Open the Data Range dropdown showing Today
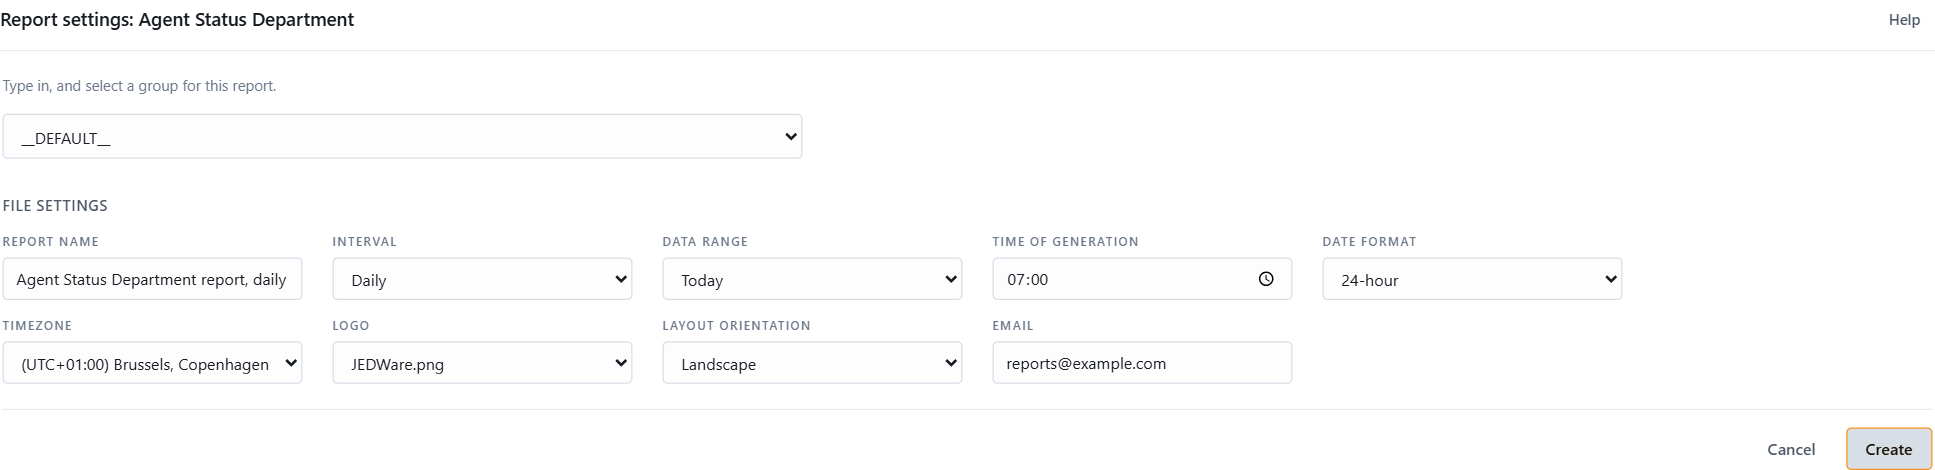 click(x=812, y=279)
